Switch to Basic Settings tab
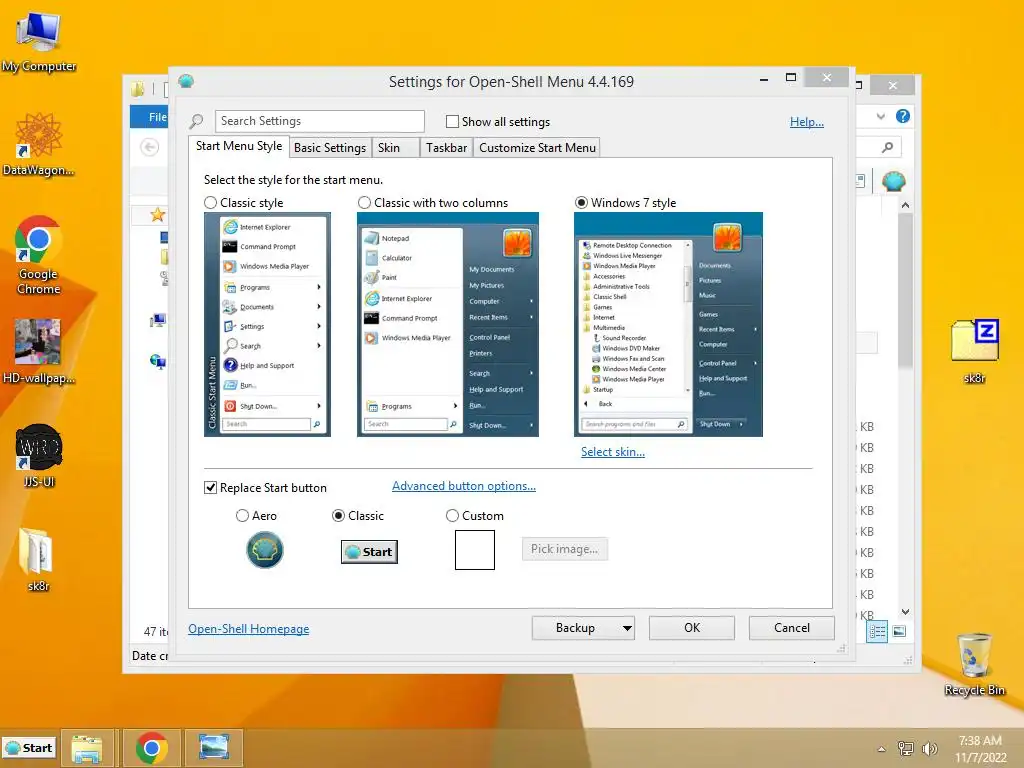Viewport: 1024px width, 768px height. pos(330,148)
